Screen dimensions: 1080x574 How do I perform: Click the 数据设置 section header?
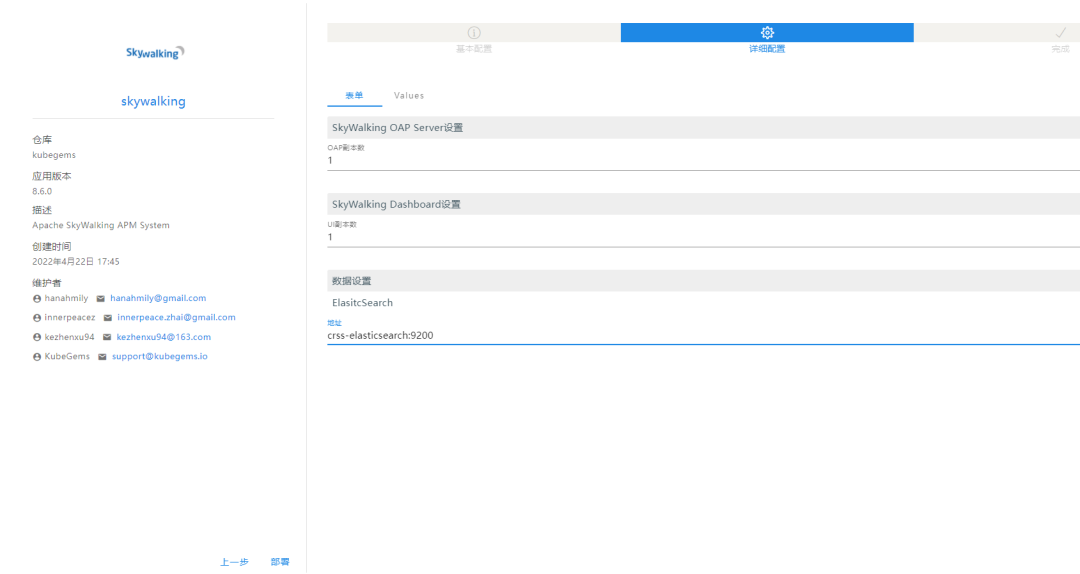point(703,281)
